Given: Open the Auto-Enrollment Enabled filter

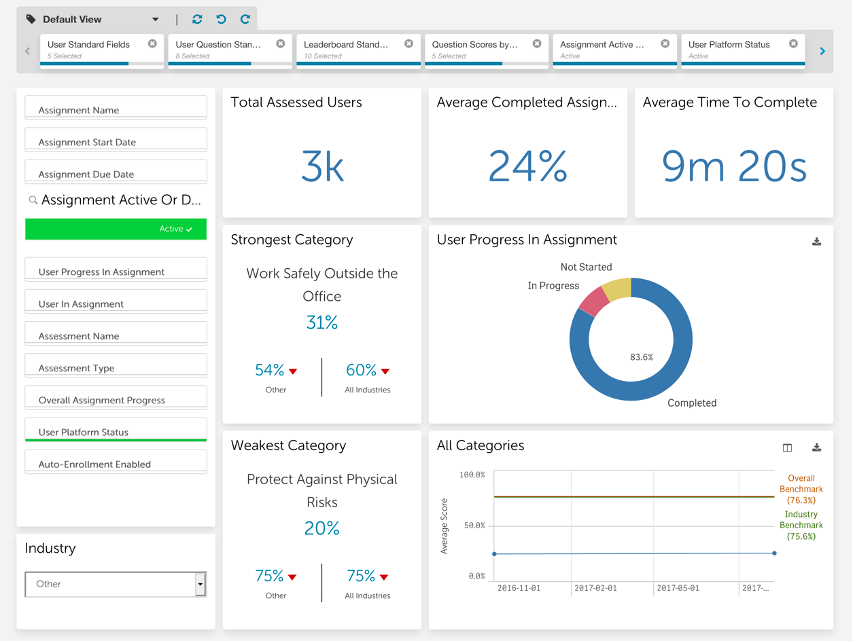Looking at the screenshot, I should [x=116, y=462].
